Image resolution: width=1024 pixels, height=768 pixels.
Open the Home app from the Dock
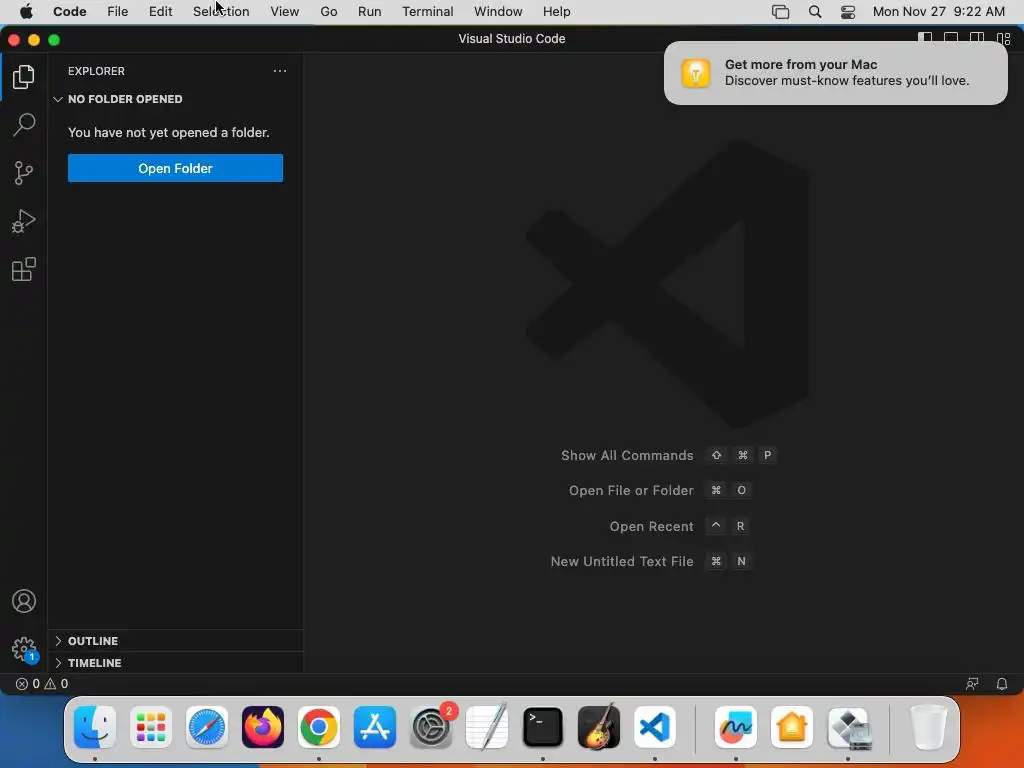point(792,727)
